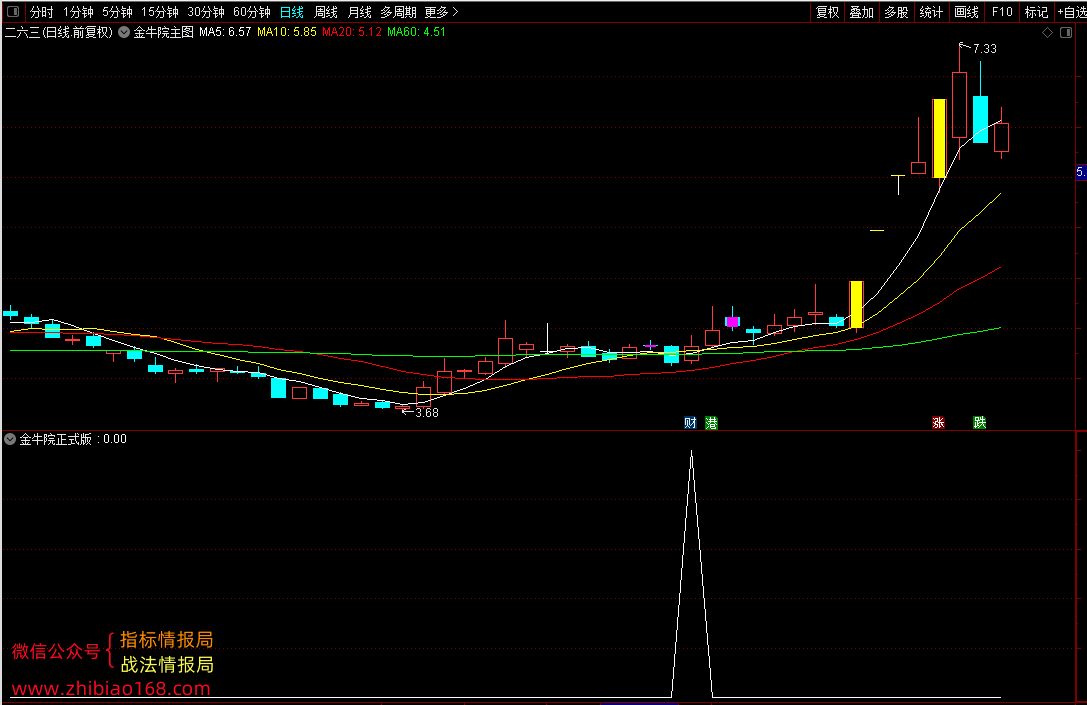
Task: Open the 画线 drawing tools
Action: (x=966, y=12)
